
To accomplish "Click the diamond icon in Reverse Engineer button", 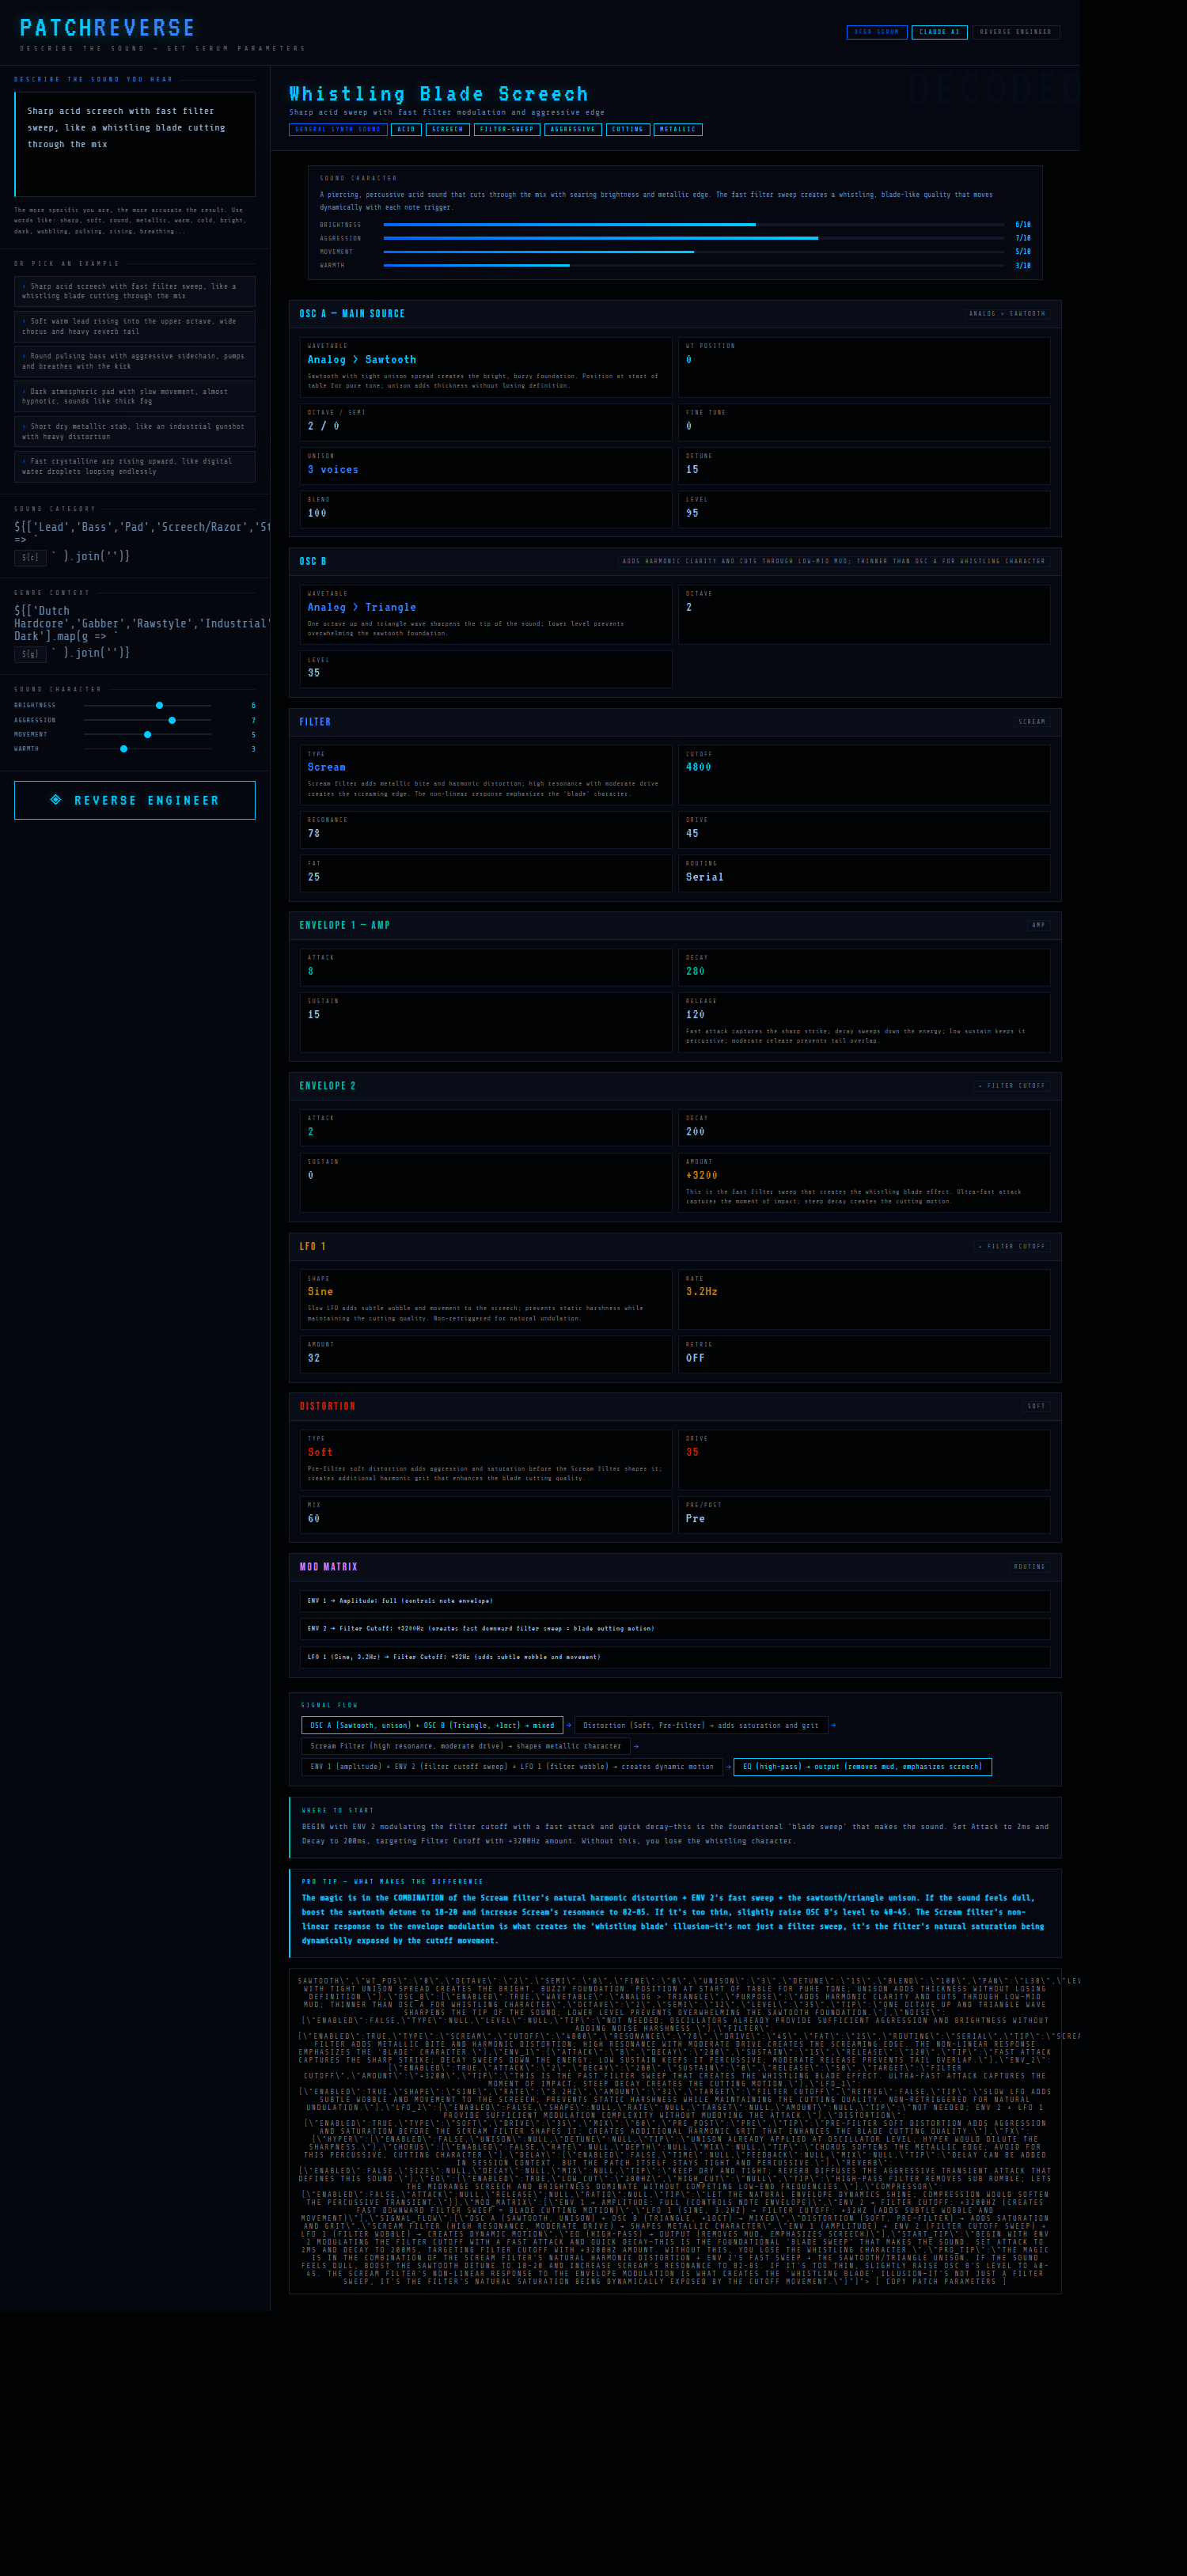I will pos(56,799).
